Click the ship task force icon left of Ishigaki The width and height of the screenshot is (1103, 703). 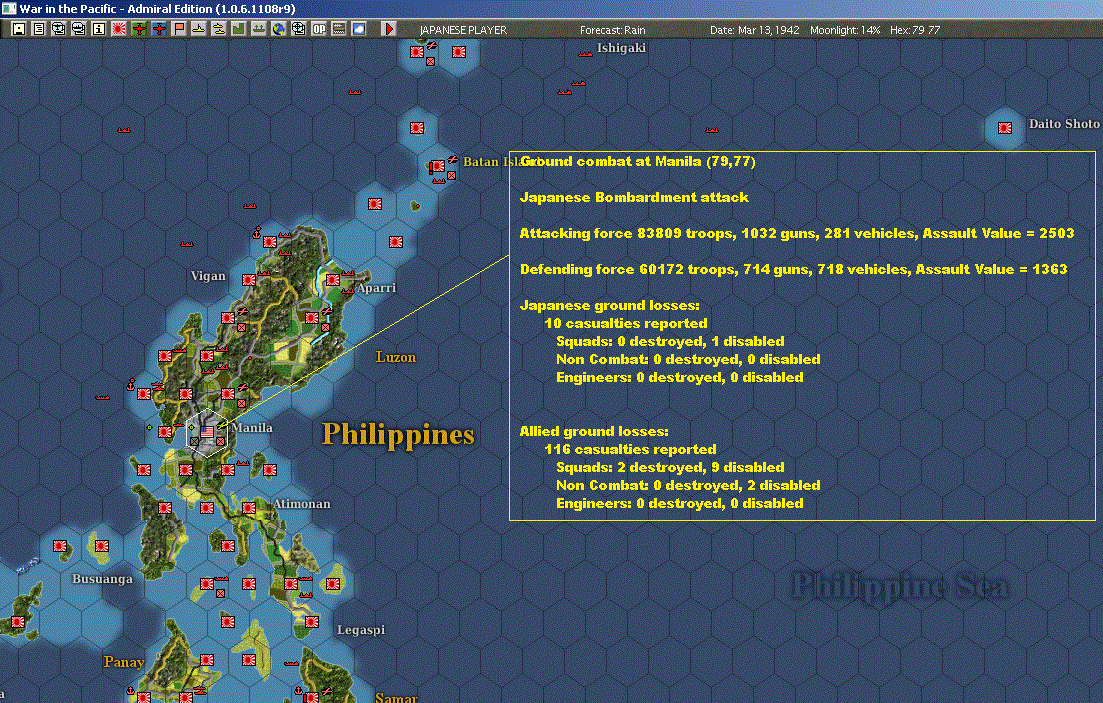tap(585, 53)
